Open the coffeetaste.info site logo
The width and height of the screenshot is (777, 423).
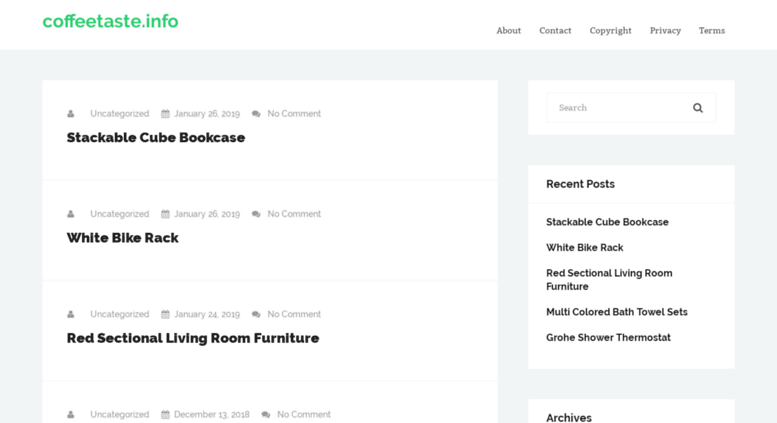111,21
